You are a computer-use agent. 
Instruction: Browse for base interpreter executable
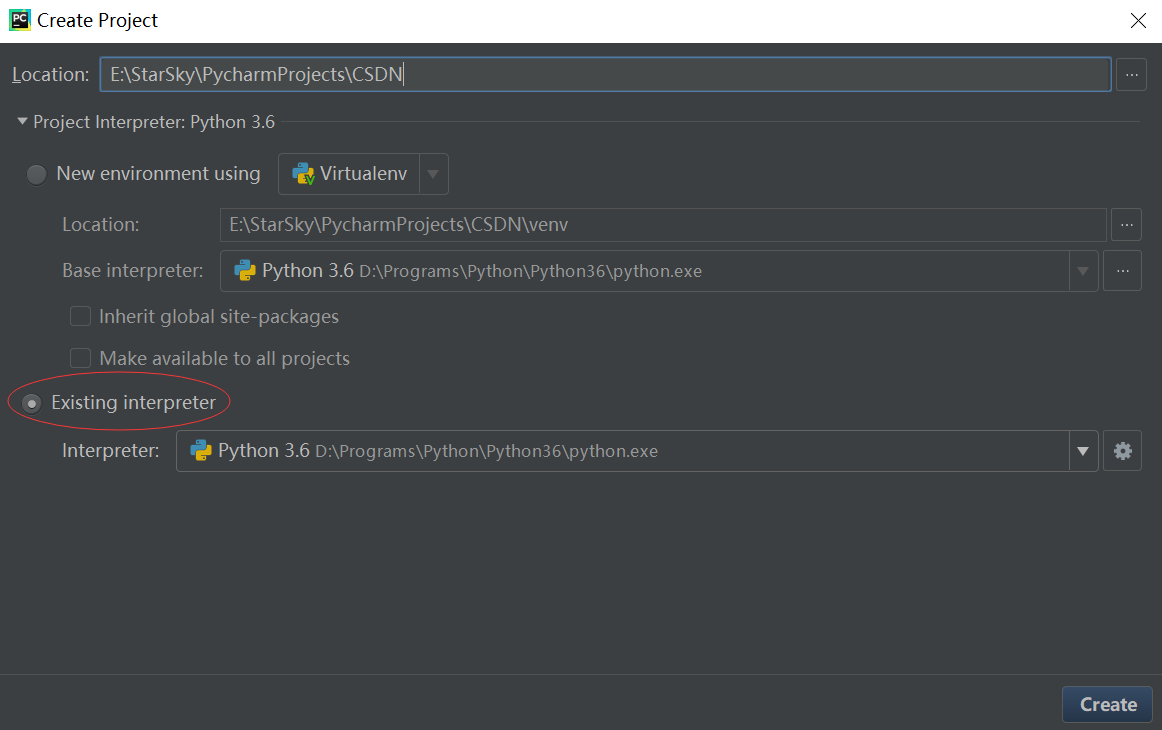point(1122,271)
